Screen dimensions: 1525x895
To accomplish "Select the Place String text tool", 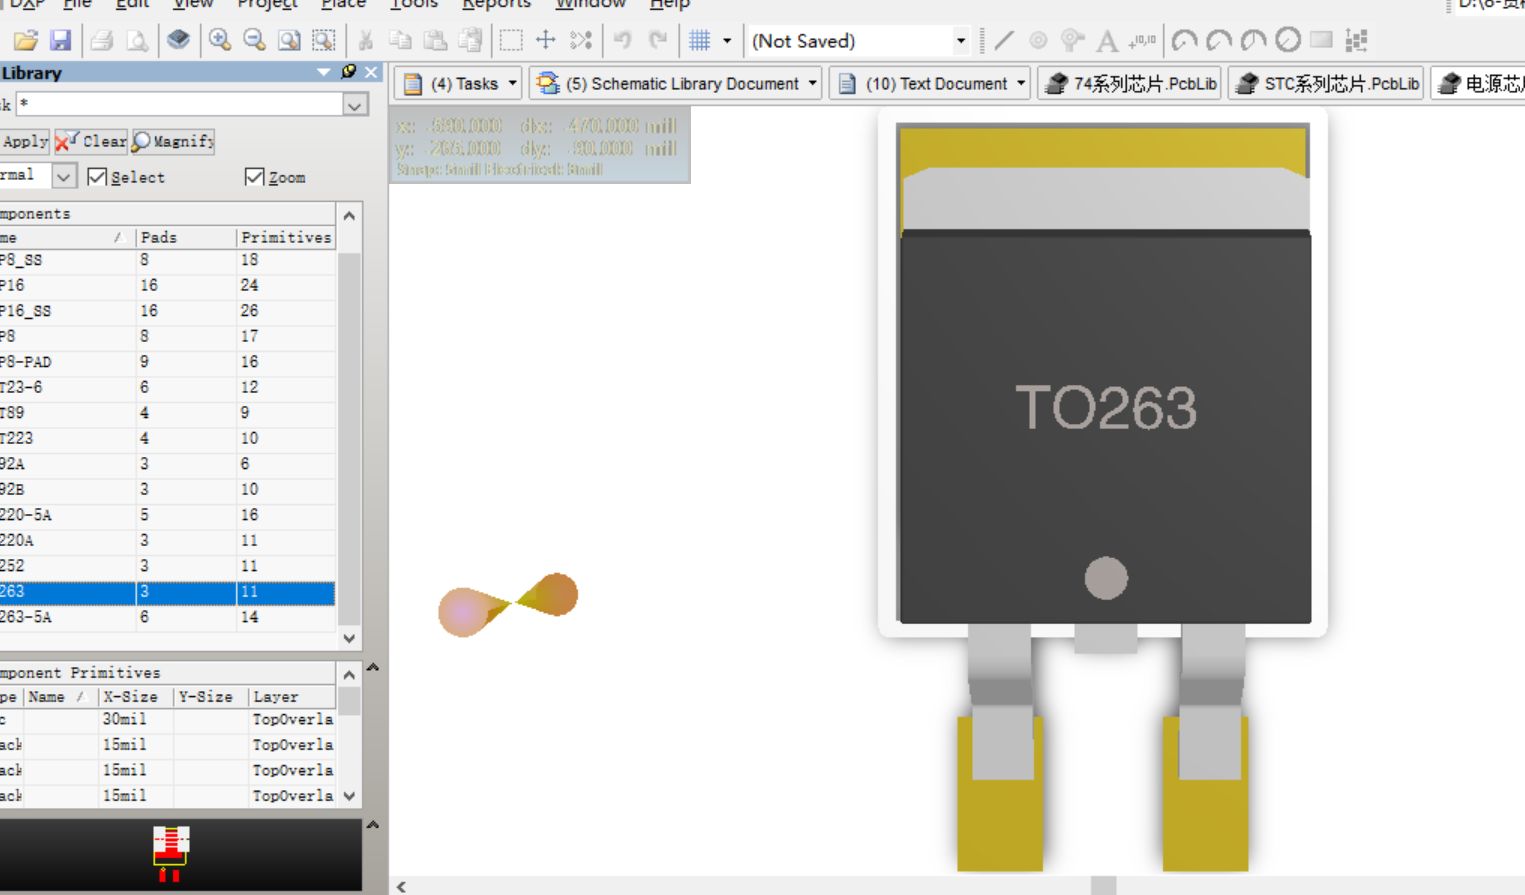I will [x=1107, y=41].
